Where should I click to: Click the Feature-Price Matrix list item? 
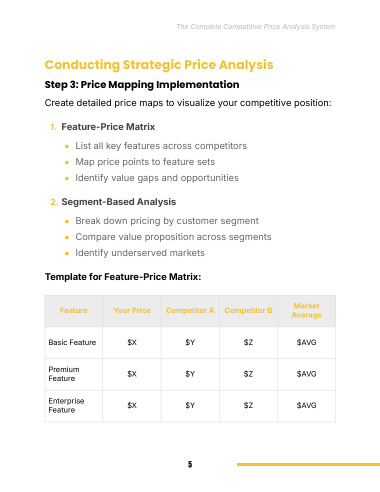pos(108,127)
